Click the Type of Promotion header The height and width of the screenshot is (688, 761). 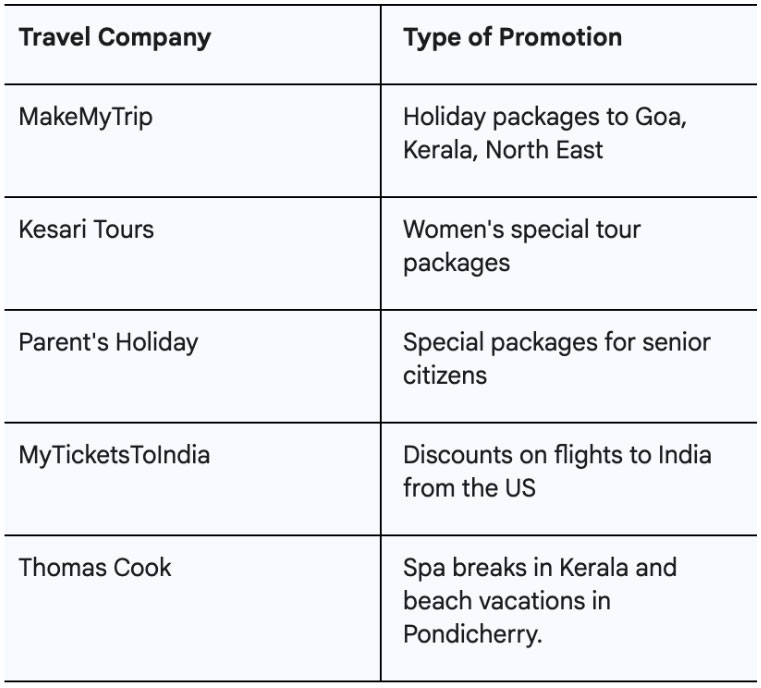[x=513, y=38]
